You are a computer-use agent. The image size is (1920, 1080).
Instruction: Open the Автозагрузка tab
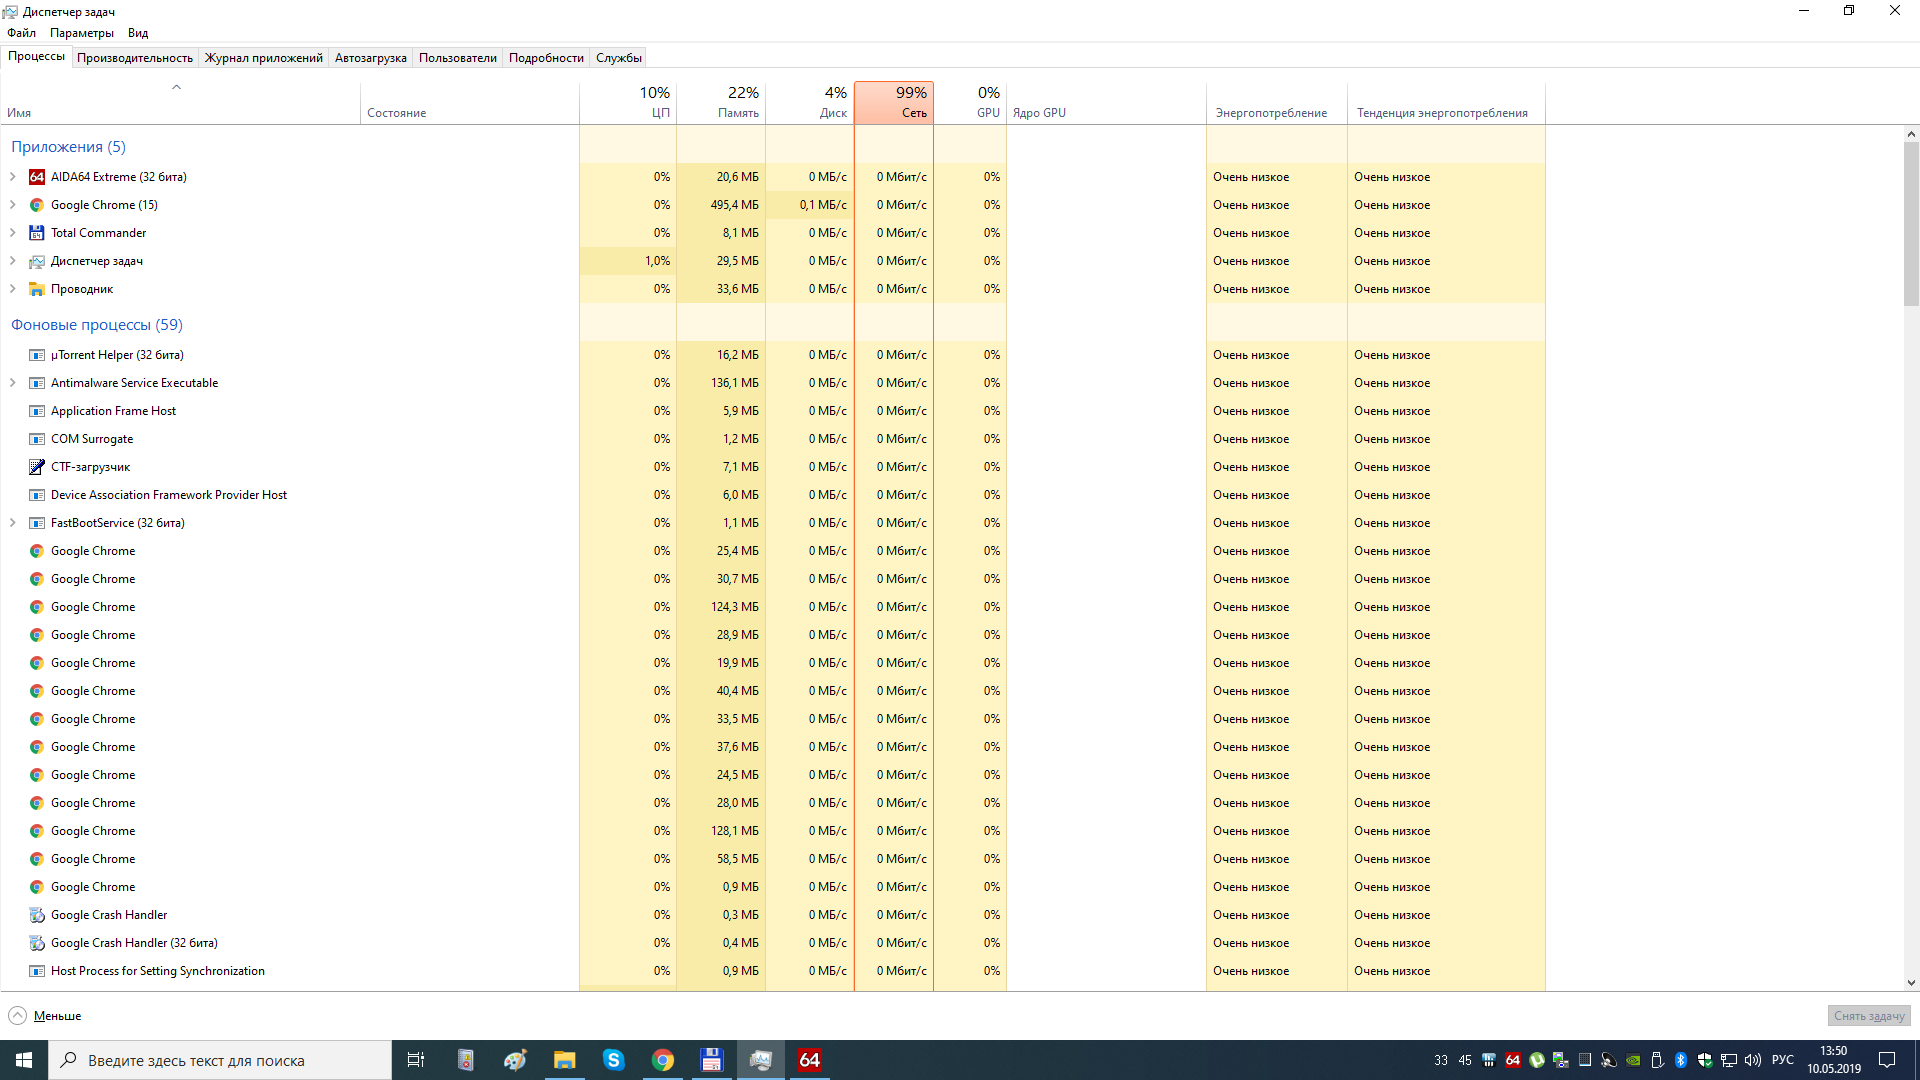(x=370, y=58)
